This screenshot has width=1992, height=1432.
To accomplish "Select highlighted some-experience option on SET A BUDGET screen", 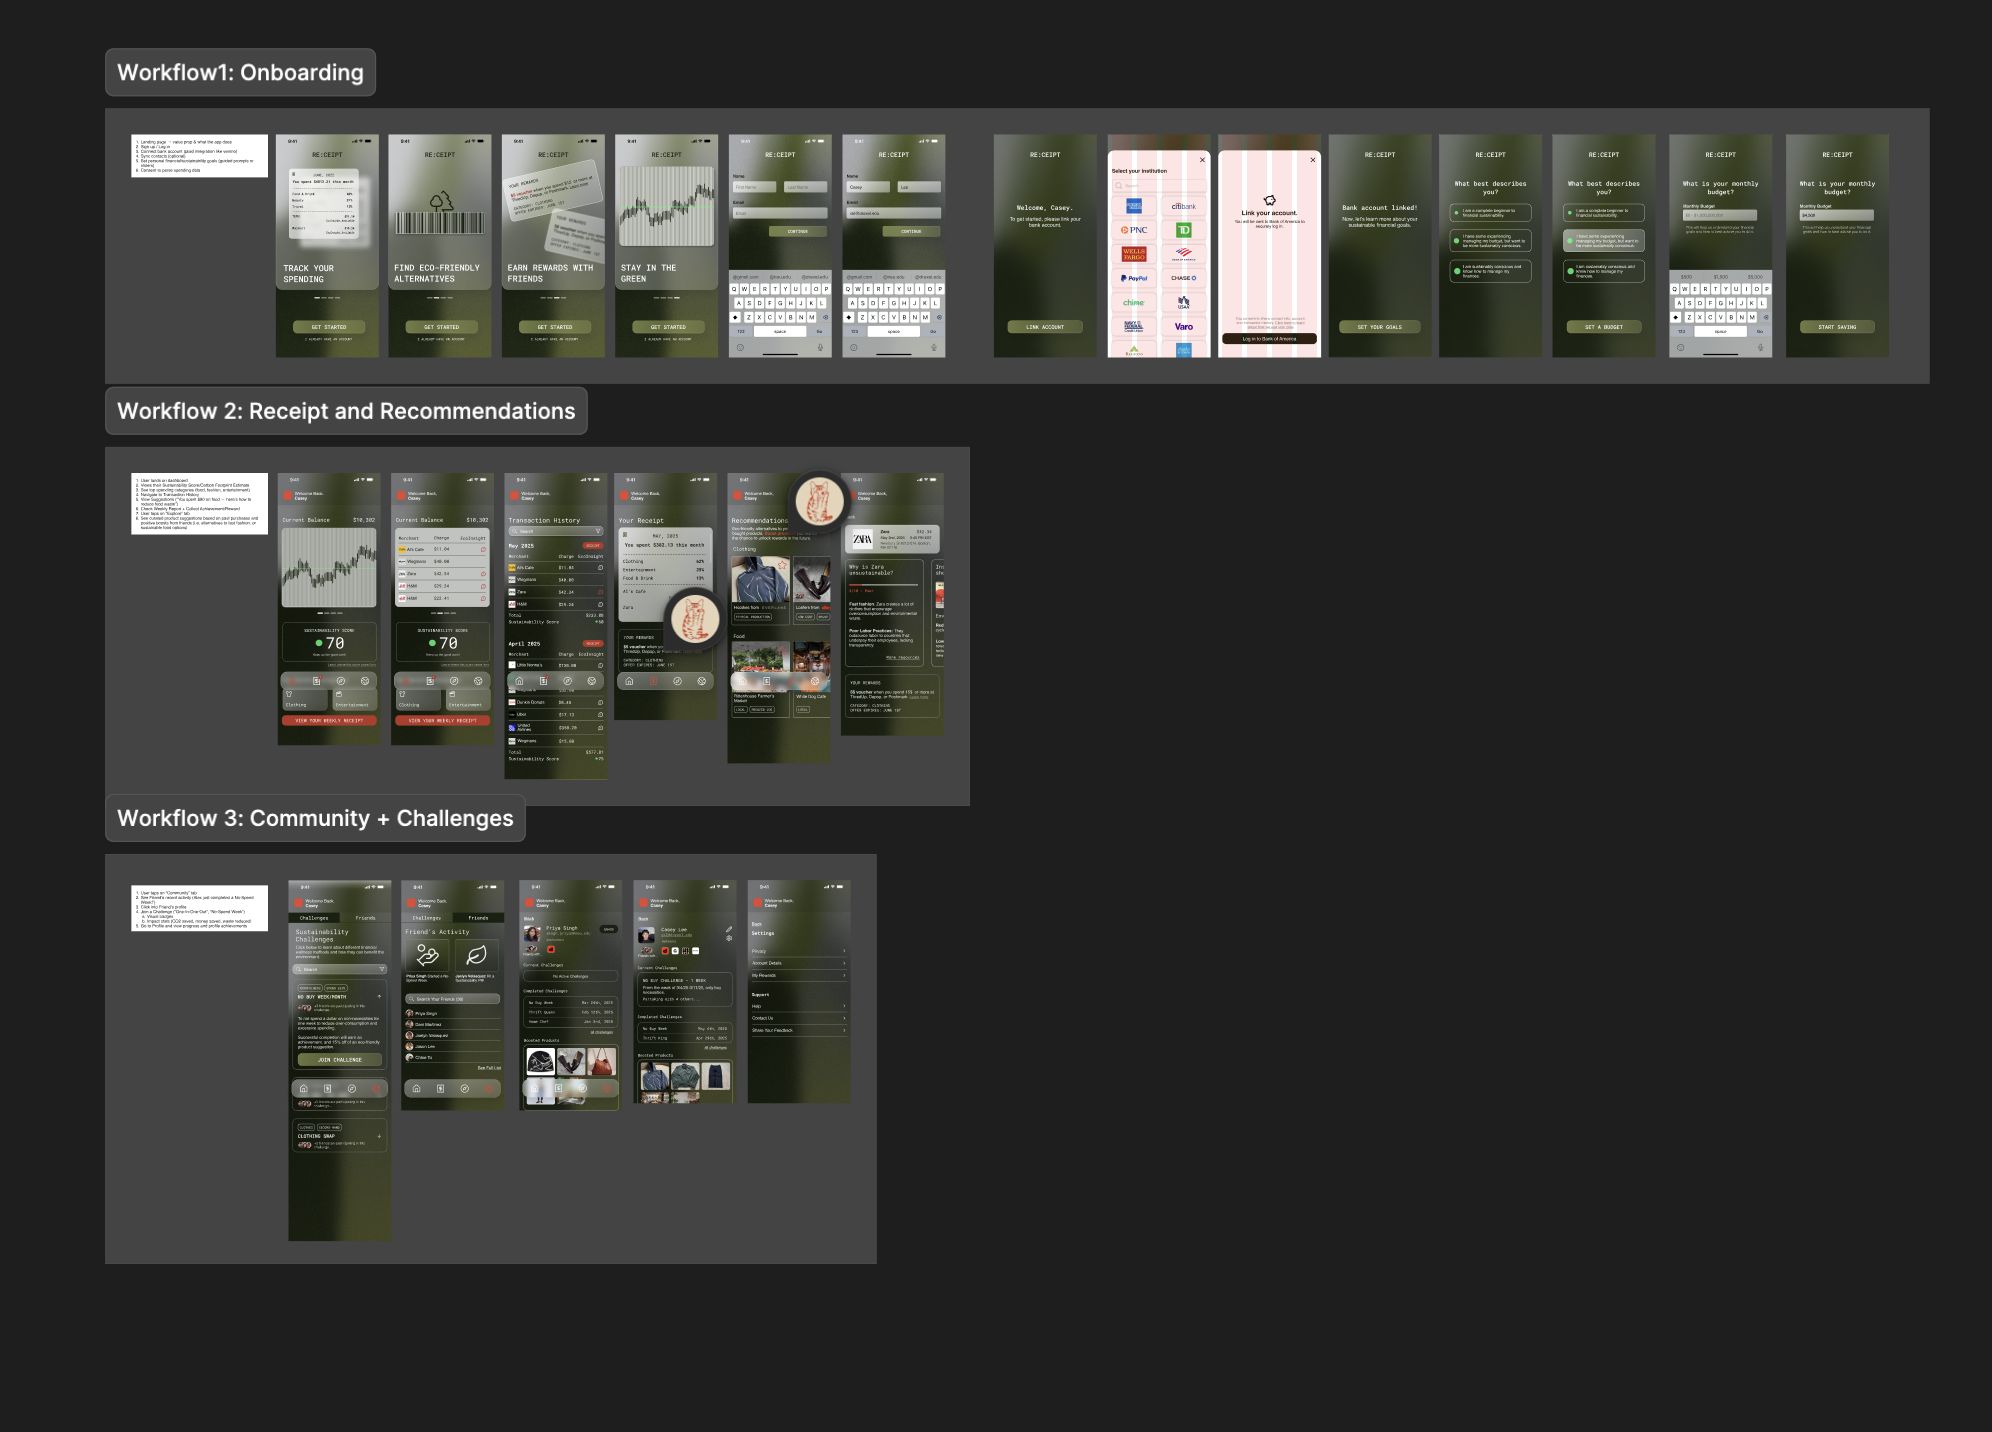I will pos(1603,241).
